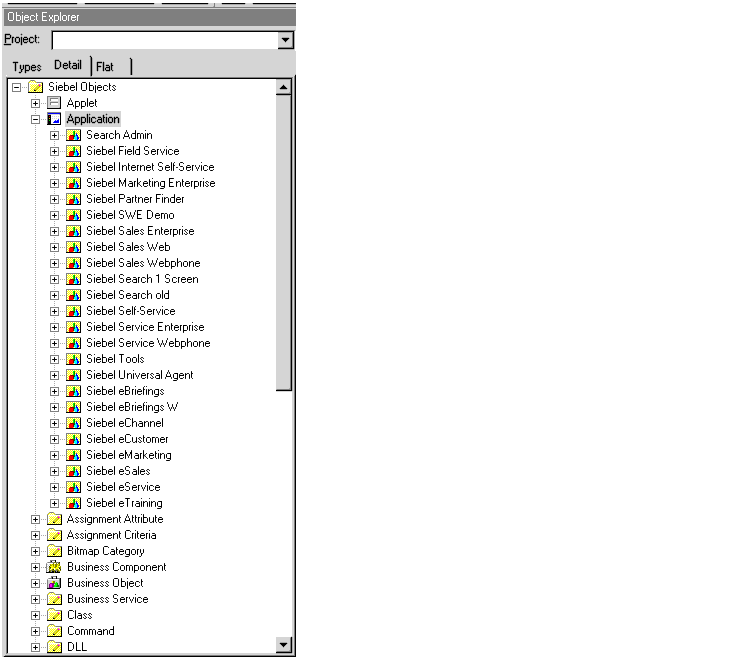Click the Siebel Sales Enterprise icon
This screenshot has height=657, width=750.
pyautogui.click(x=73, y=231)
